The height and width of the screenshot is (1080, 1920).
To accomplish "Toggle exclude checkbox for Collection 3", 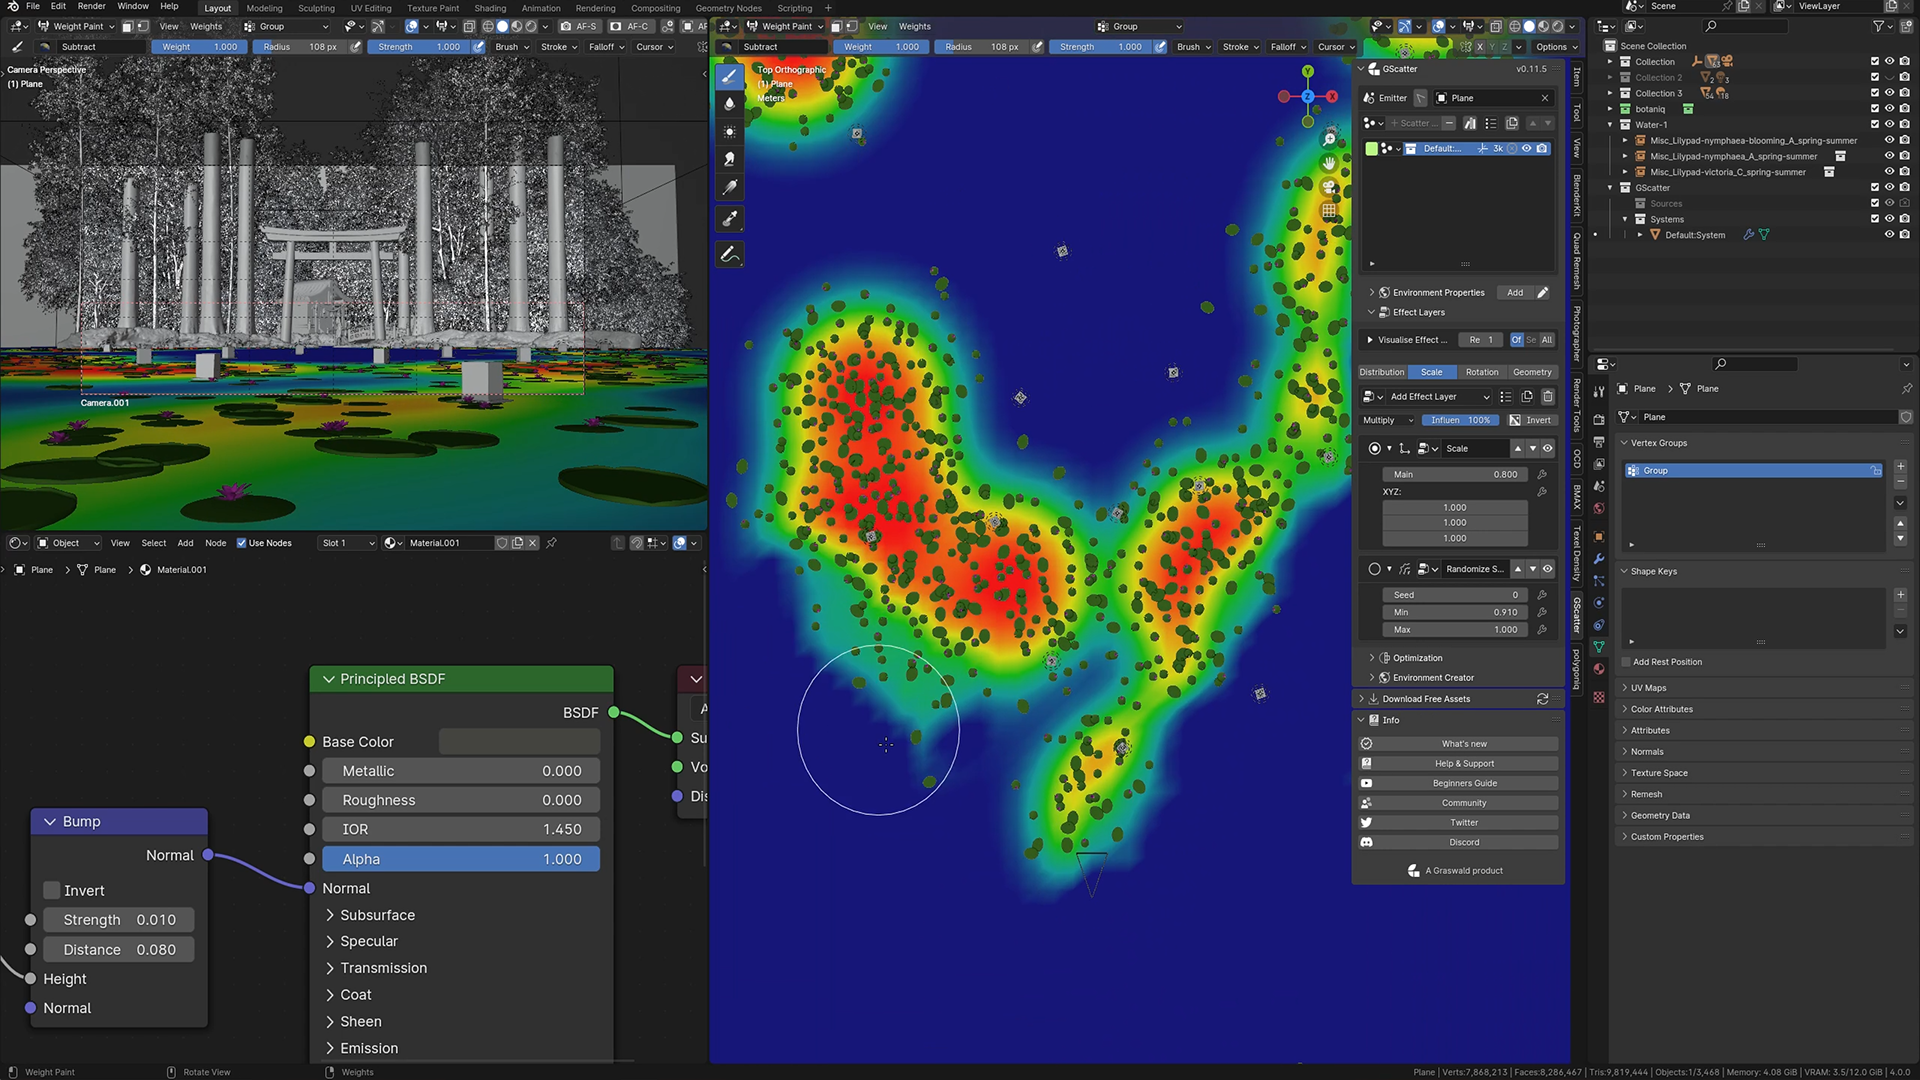I will pyautogui.click(x=1875, y=93).
